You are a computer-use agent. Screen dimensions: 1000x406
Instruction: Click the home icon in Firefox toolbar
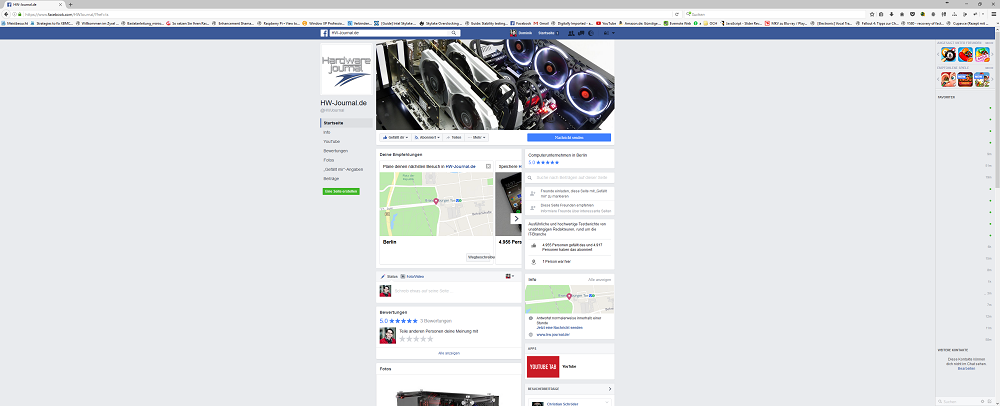(x=900, y=13)
